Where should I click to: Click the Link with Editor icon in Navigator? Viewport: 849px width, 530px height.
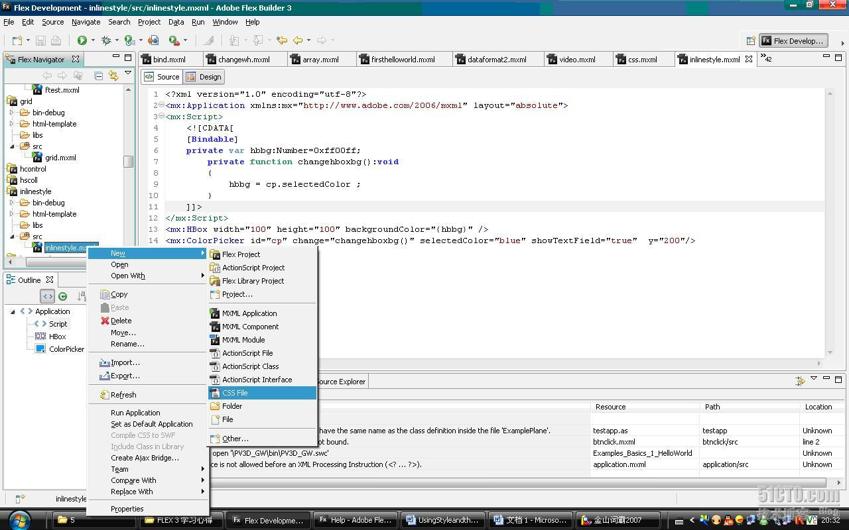pos(113,76)
